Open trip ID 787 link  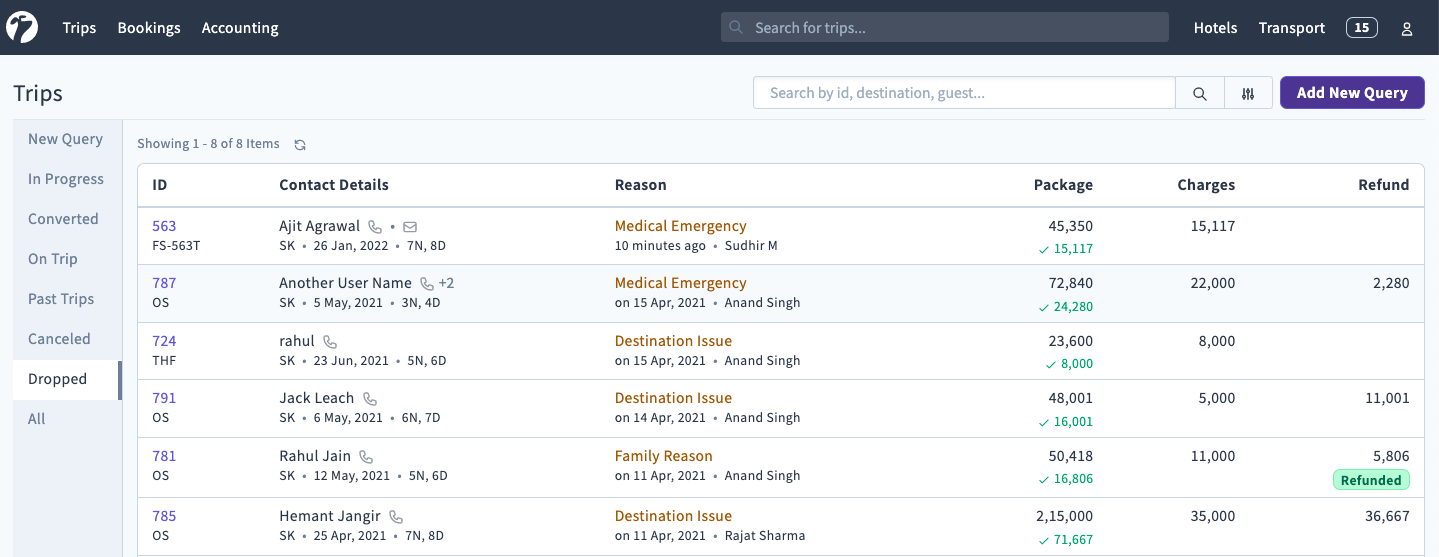[x=164, y=283]
